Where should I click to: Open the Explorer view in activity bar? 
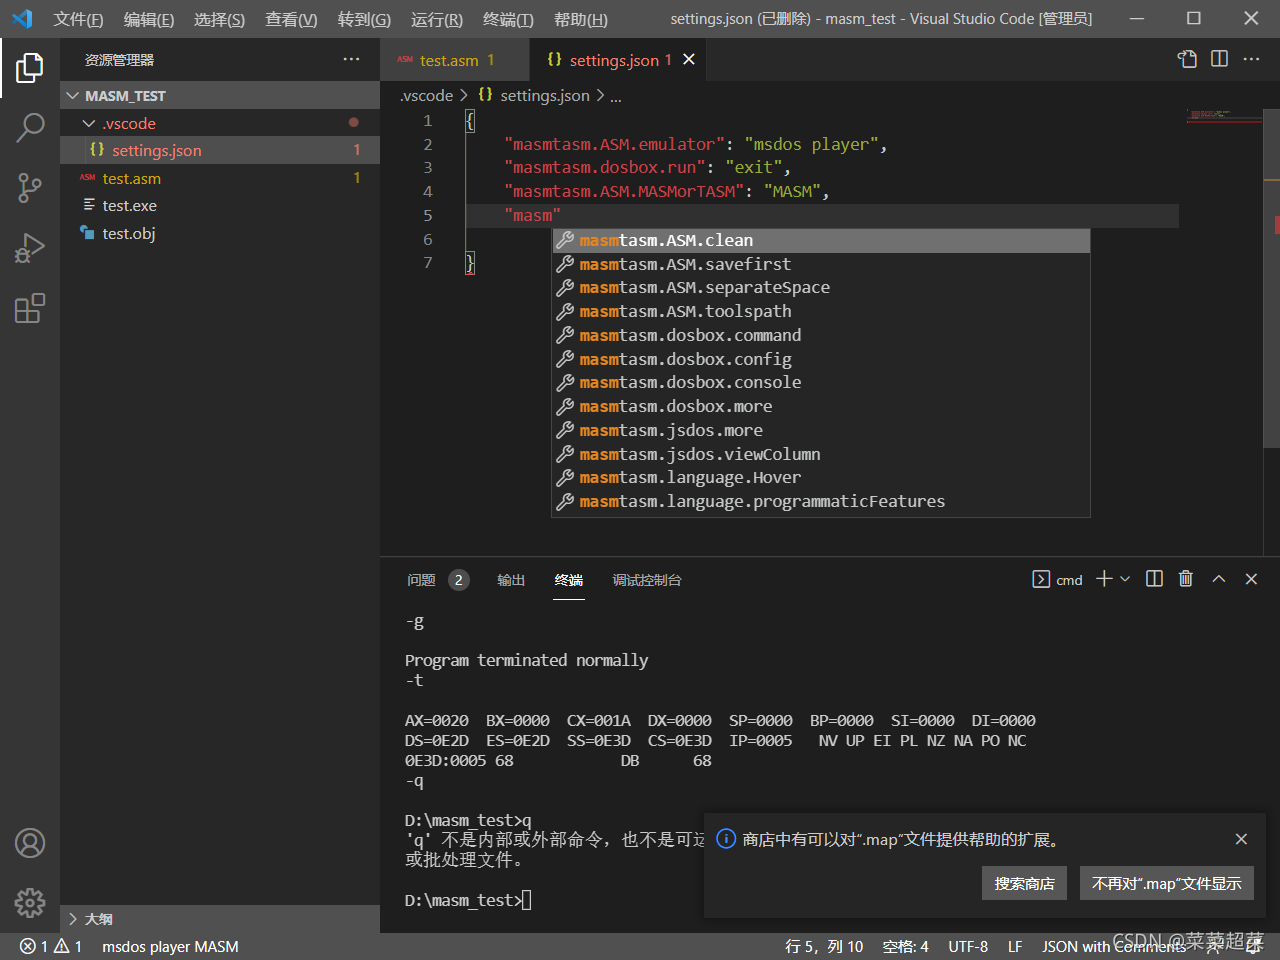click(30, 68)
